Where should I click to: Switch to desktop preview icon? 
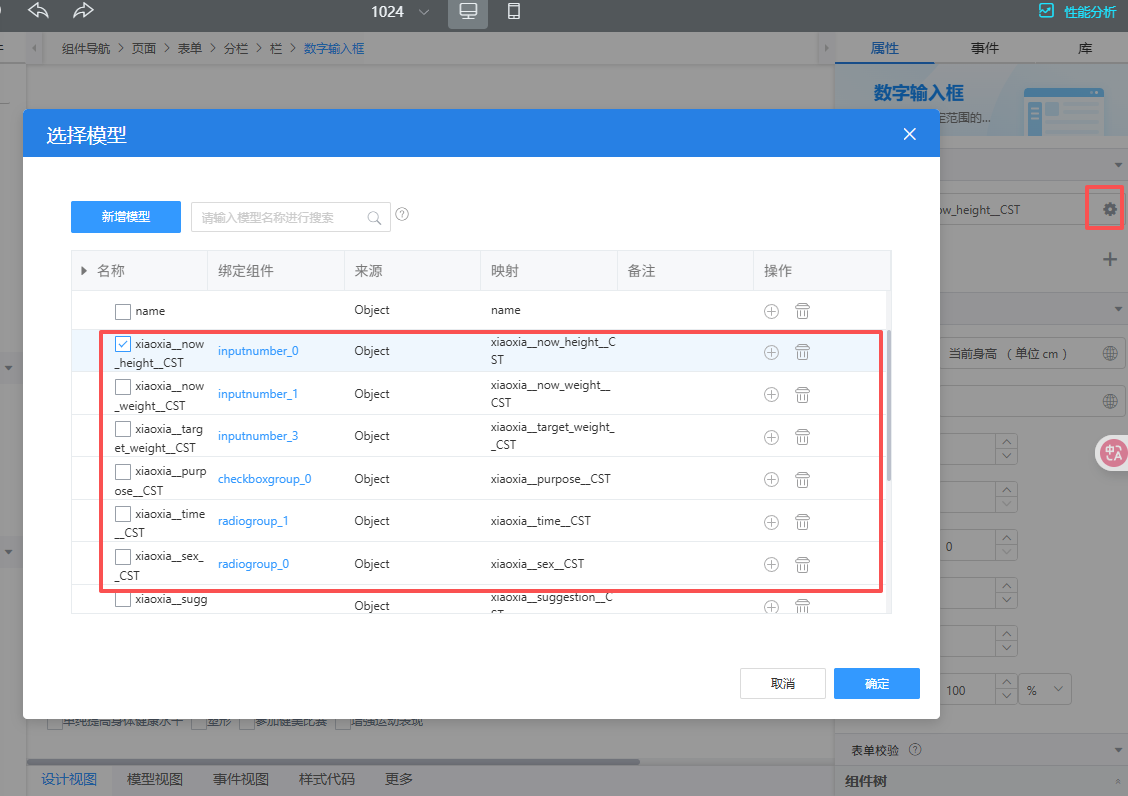click(467, 12)
